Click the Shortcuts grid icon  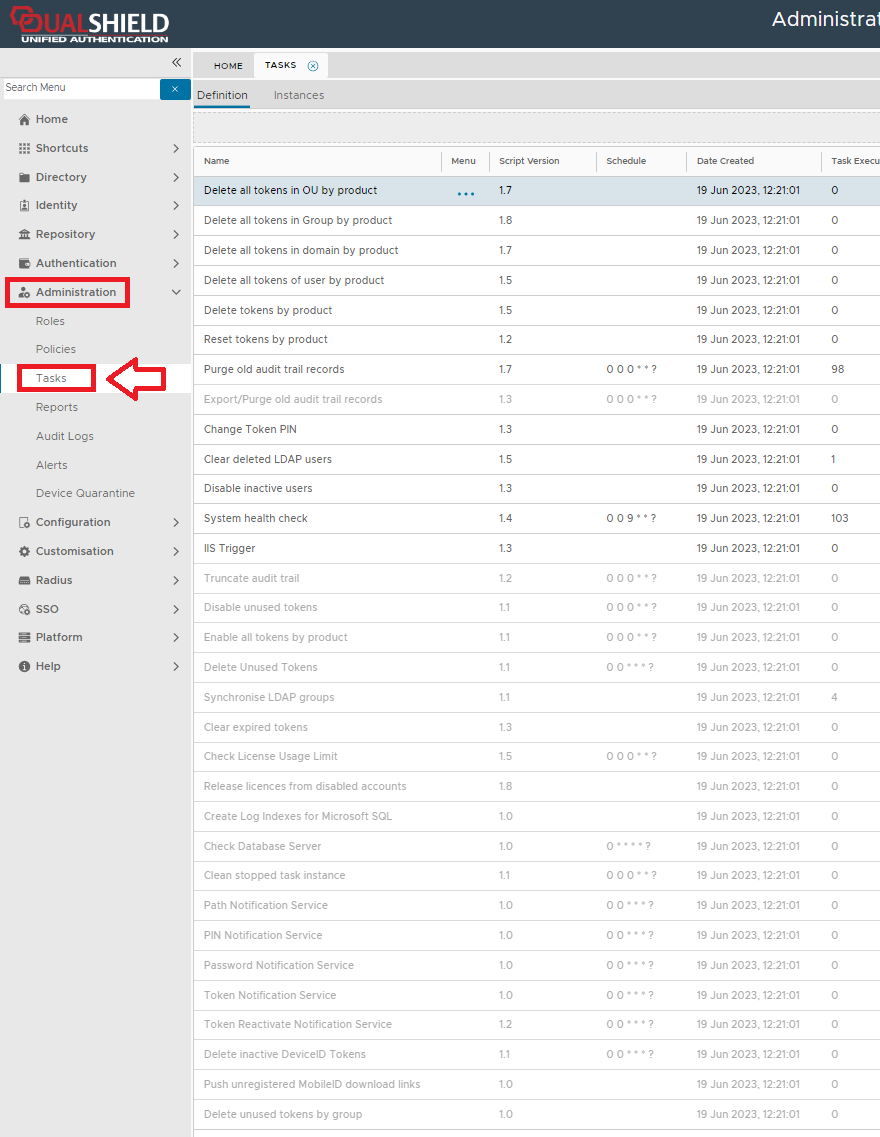(x=25, y=149)
